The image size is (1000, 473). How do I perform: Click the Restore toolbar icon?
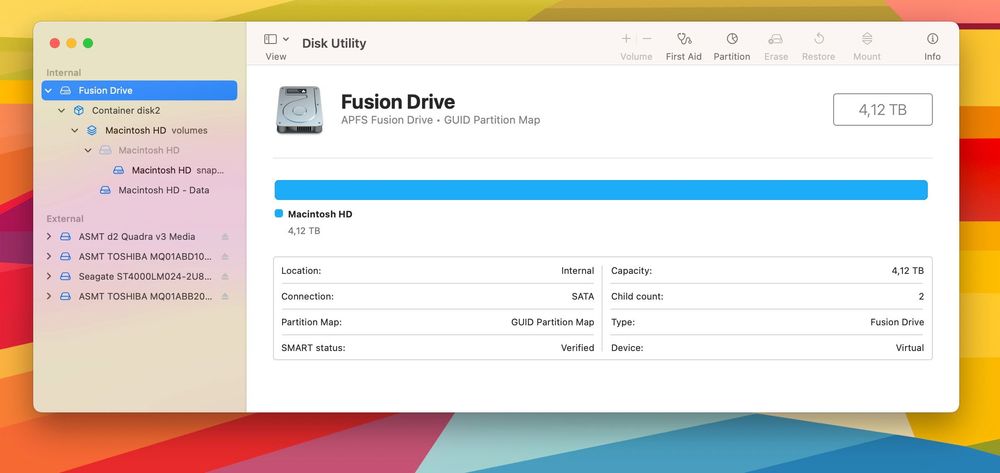pos(819,39)
